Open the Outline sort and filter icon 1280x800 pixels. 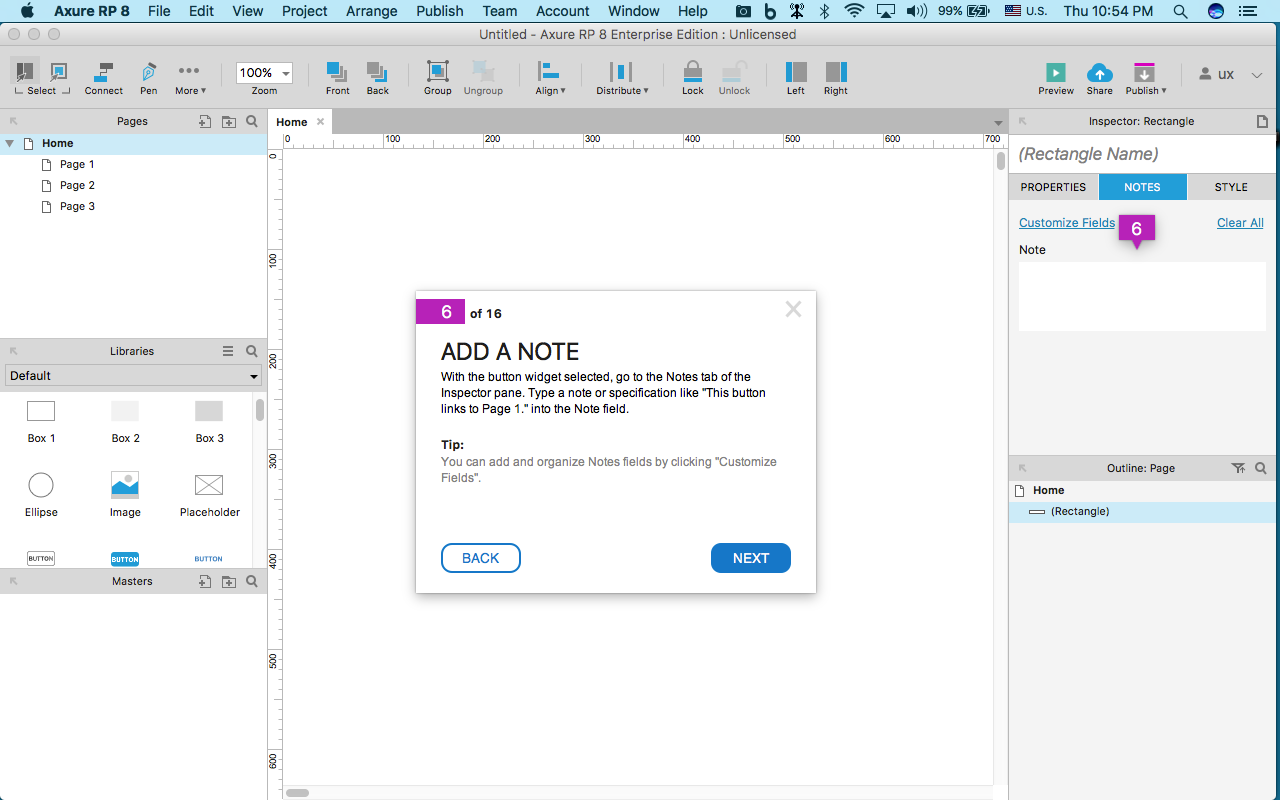[1238, 468]
